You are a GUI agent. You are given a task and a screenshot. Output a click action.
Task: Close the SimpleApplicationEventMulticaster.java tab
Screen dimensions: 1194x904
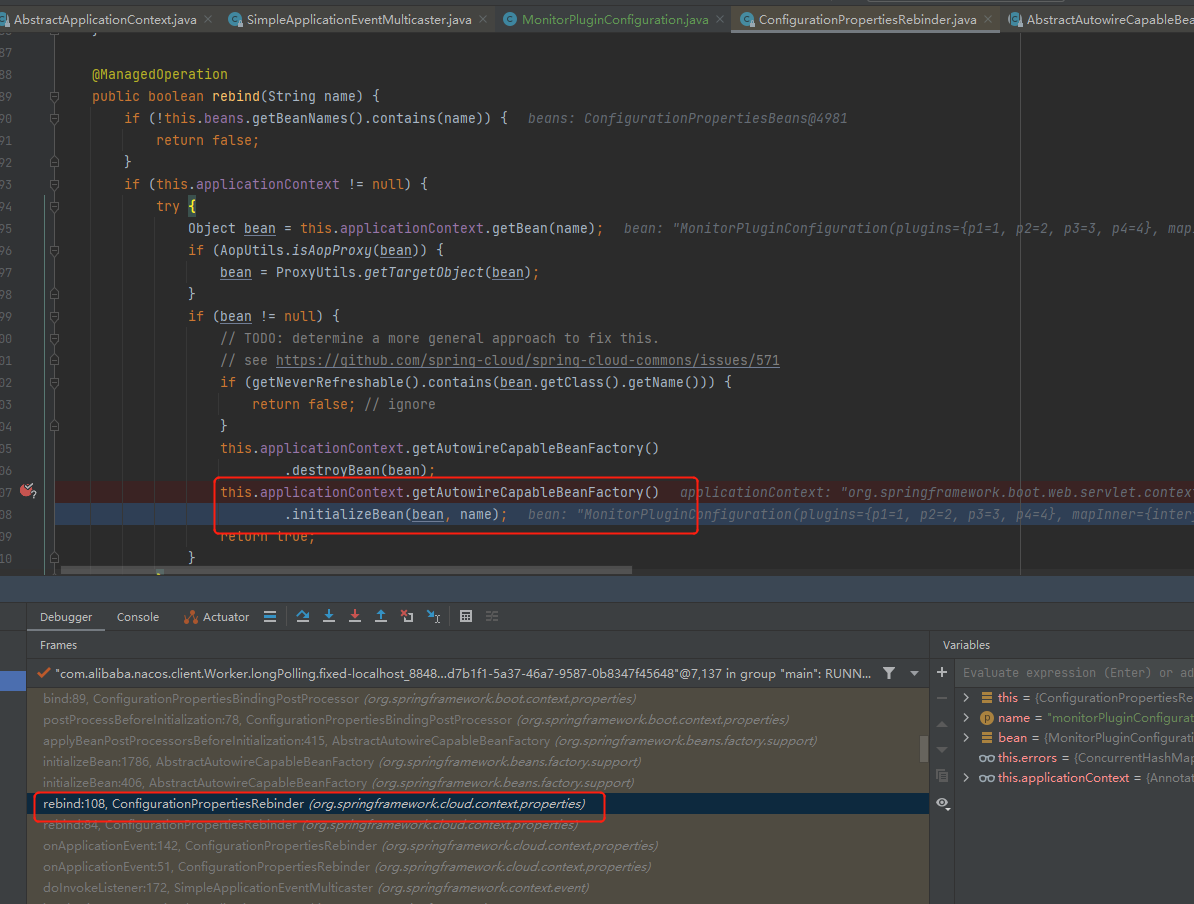click(483, 18)
